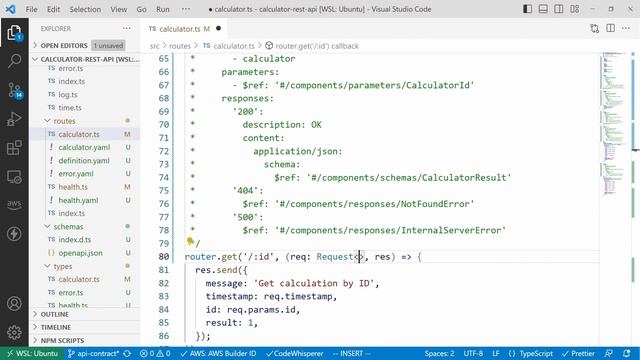This screenshot has height=360, width=640.
Task: Click api-contract* branch in status bar
Action: coord(93,353)
